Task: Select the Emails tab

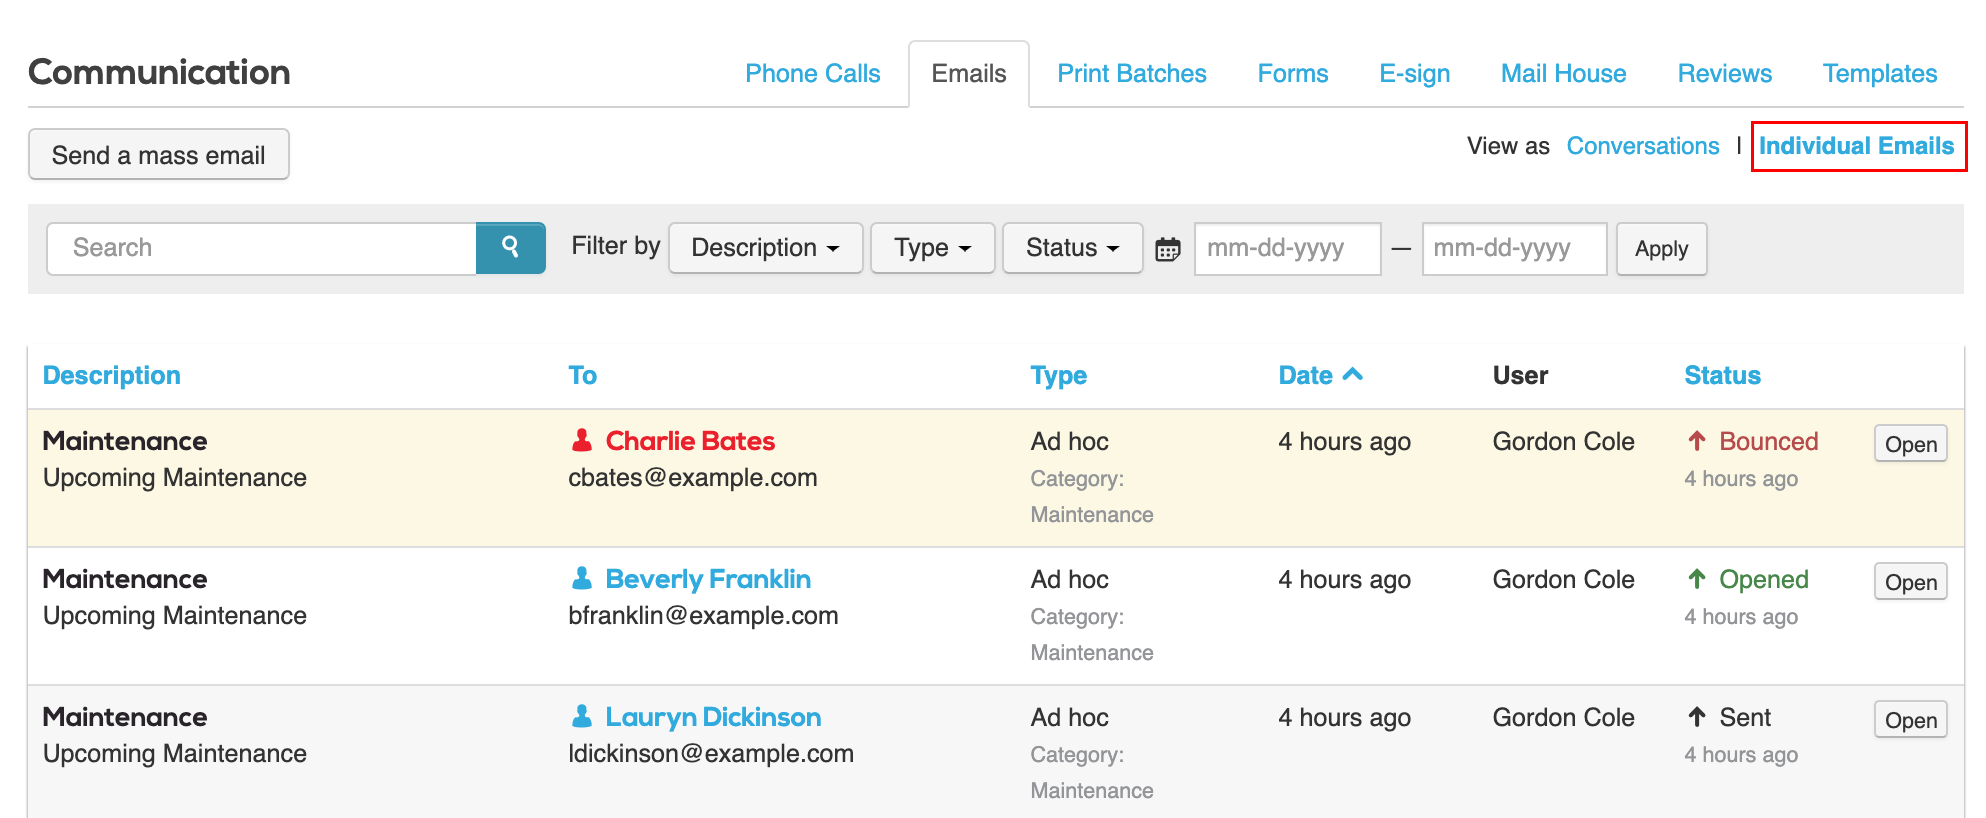Action: 968,73
